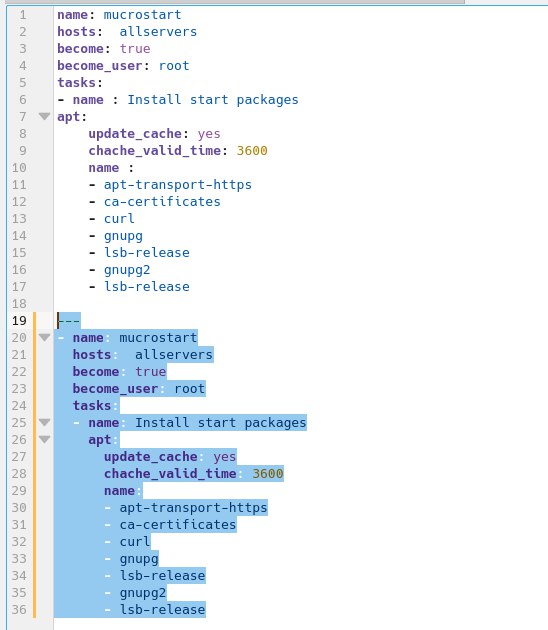Click highlighted allservers on line 21
This screenshot has height=630, width=548.
click(174, 354)
